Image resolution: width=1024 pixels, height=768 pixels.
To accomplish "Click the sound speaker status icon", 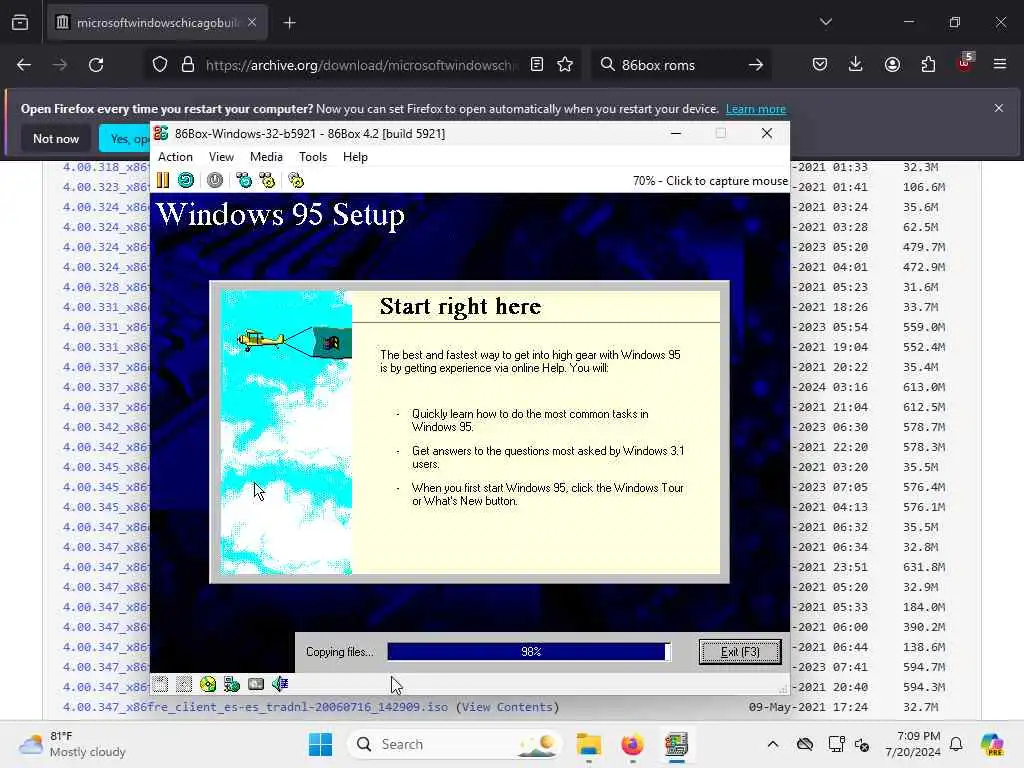I will [x=280, y=684].
